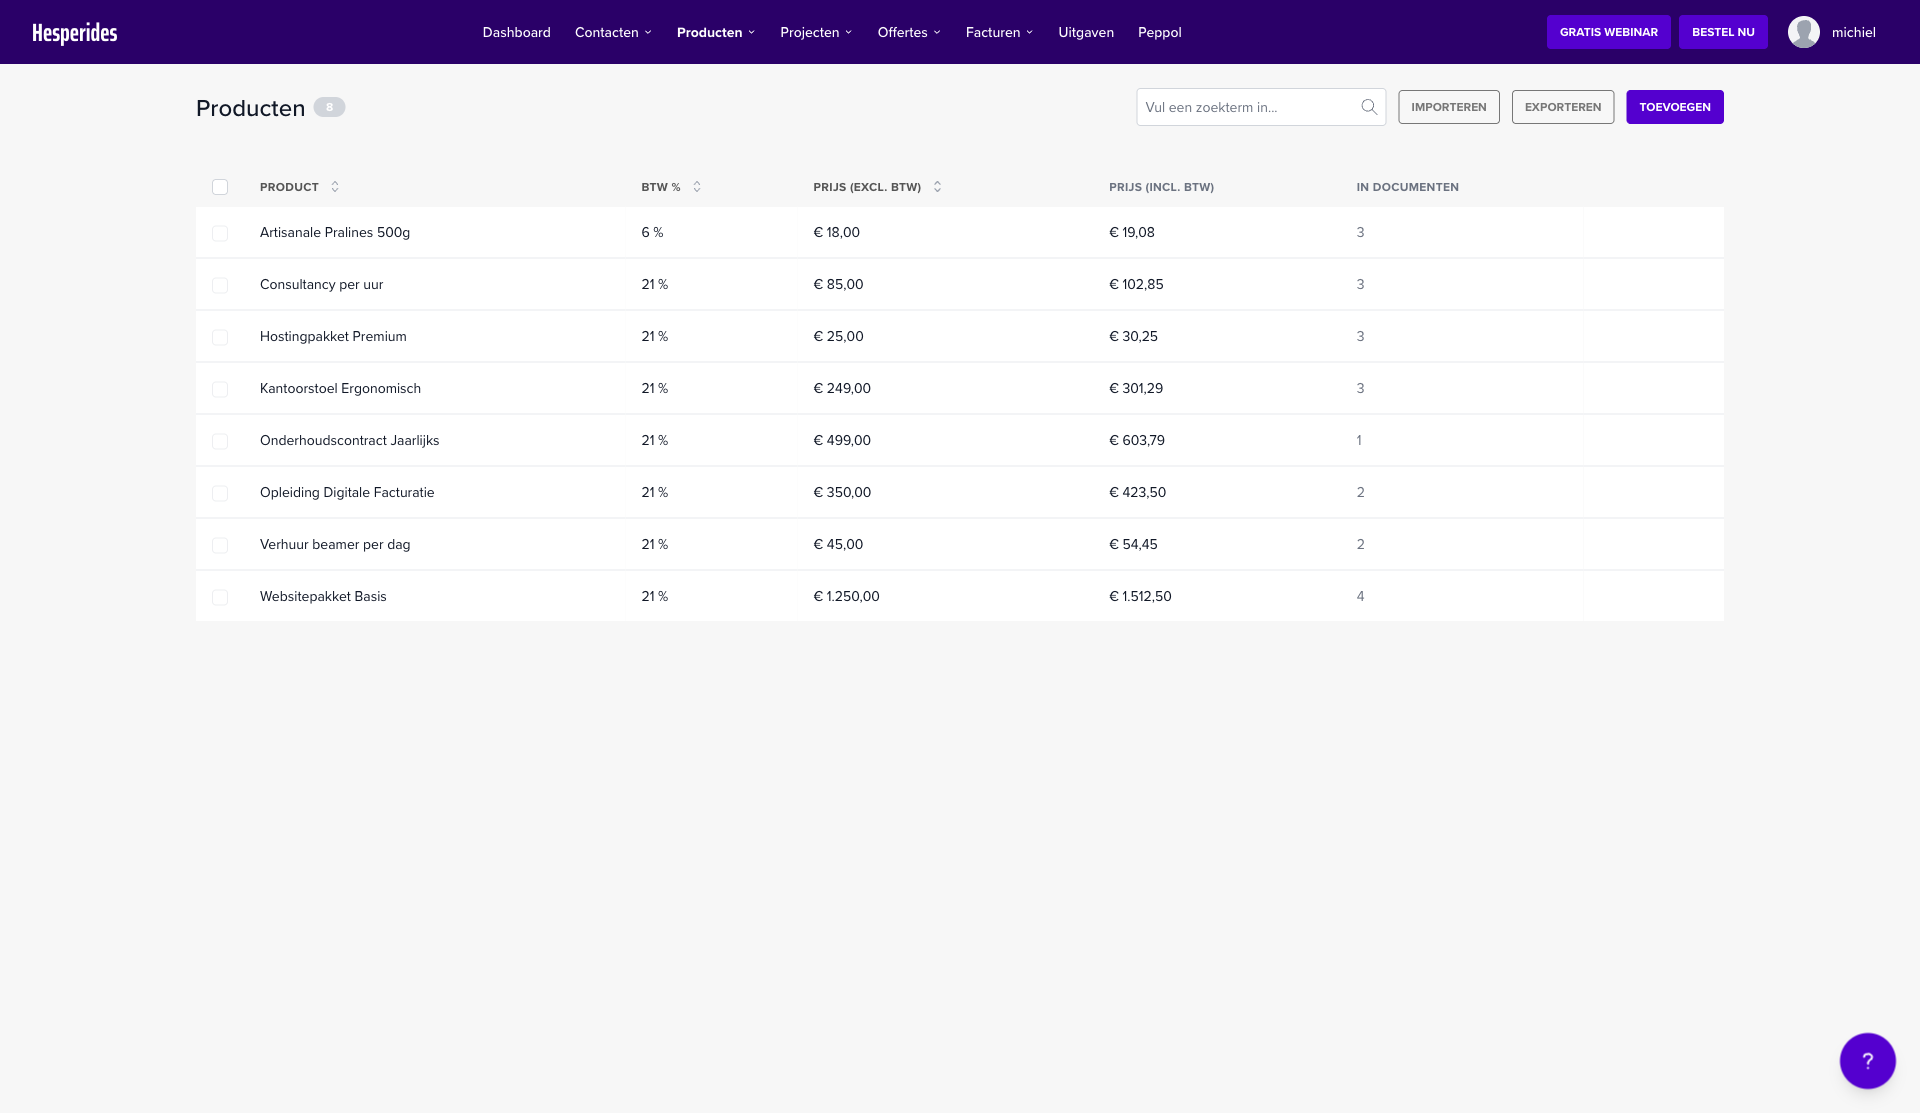The width and height of the screenshot is (1920, 1113).
Task: Click the Bestel Nu button
Action: [x=1723, y=32]
